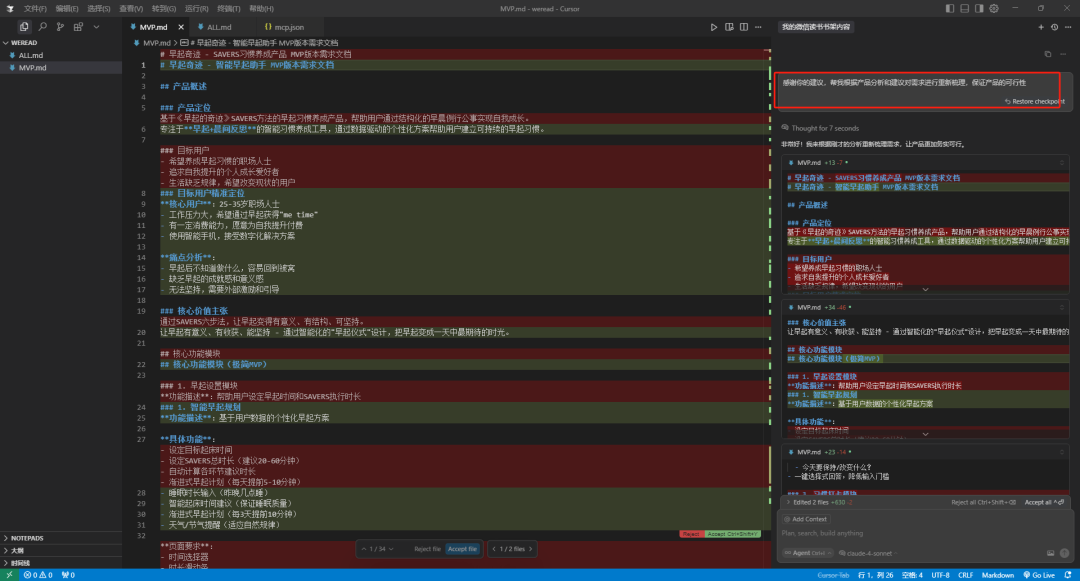Open the Source Control view icon
This screenshot has width=1080, height=581.
[x=61, y=27]
